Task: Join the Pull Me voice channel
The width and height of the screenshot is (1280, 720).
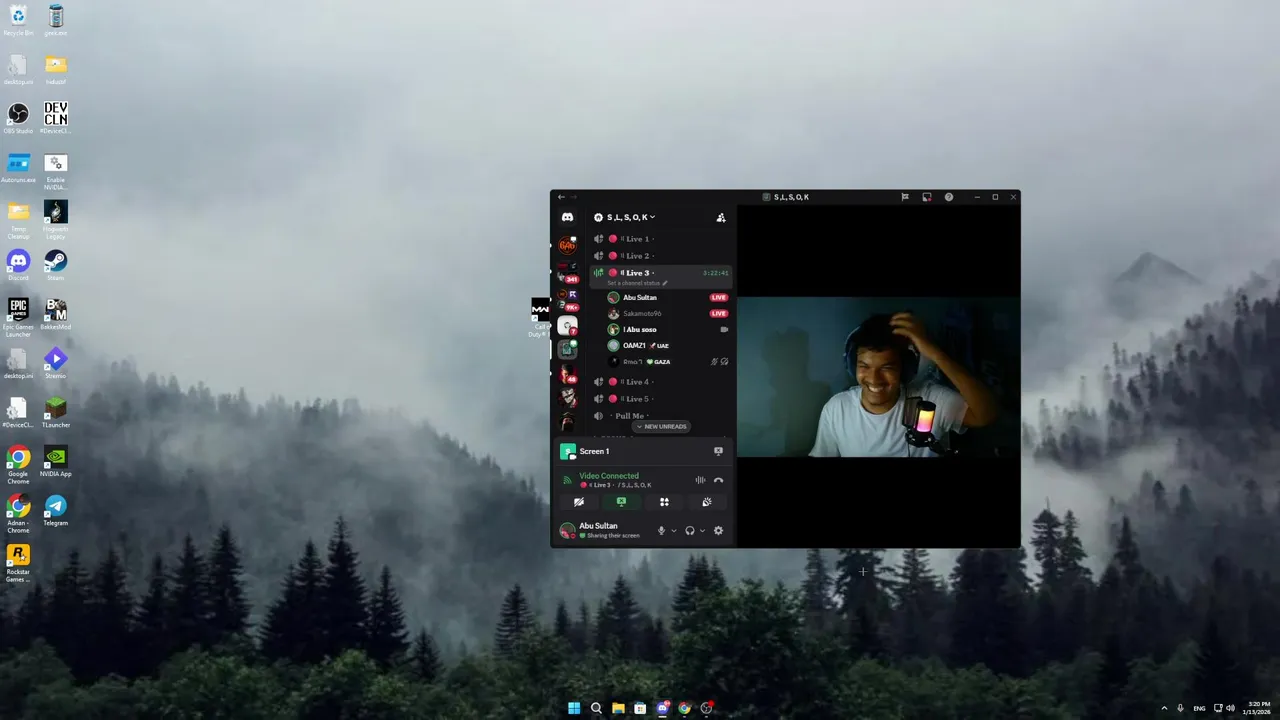Action: pos(661,416)
